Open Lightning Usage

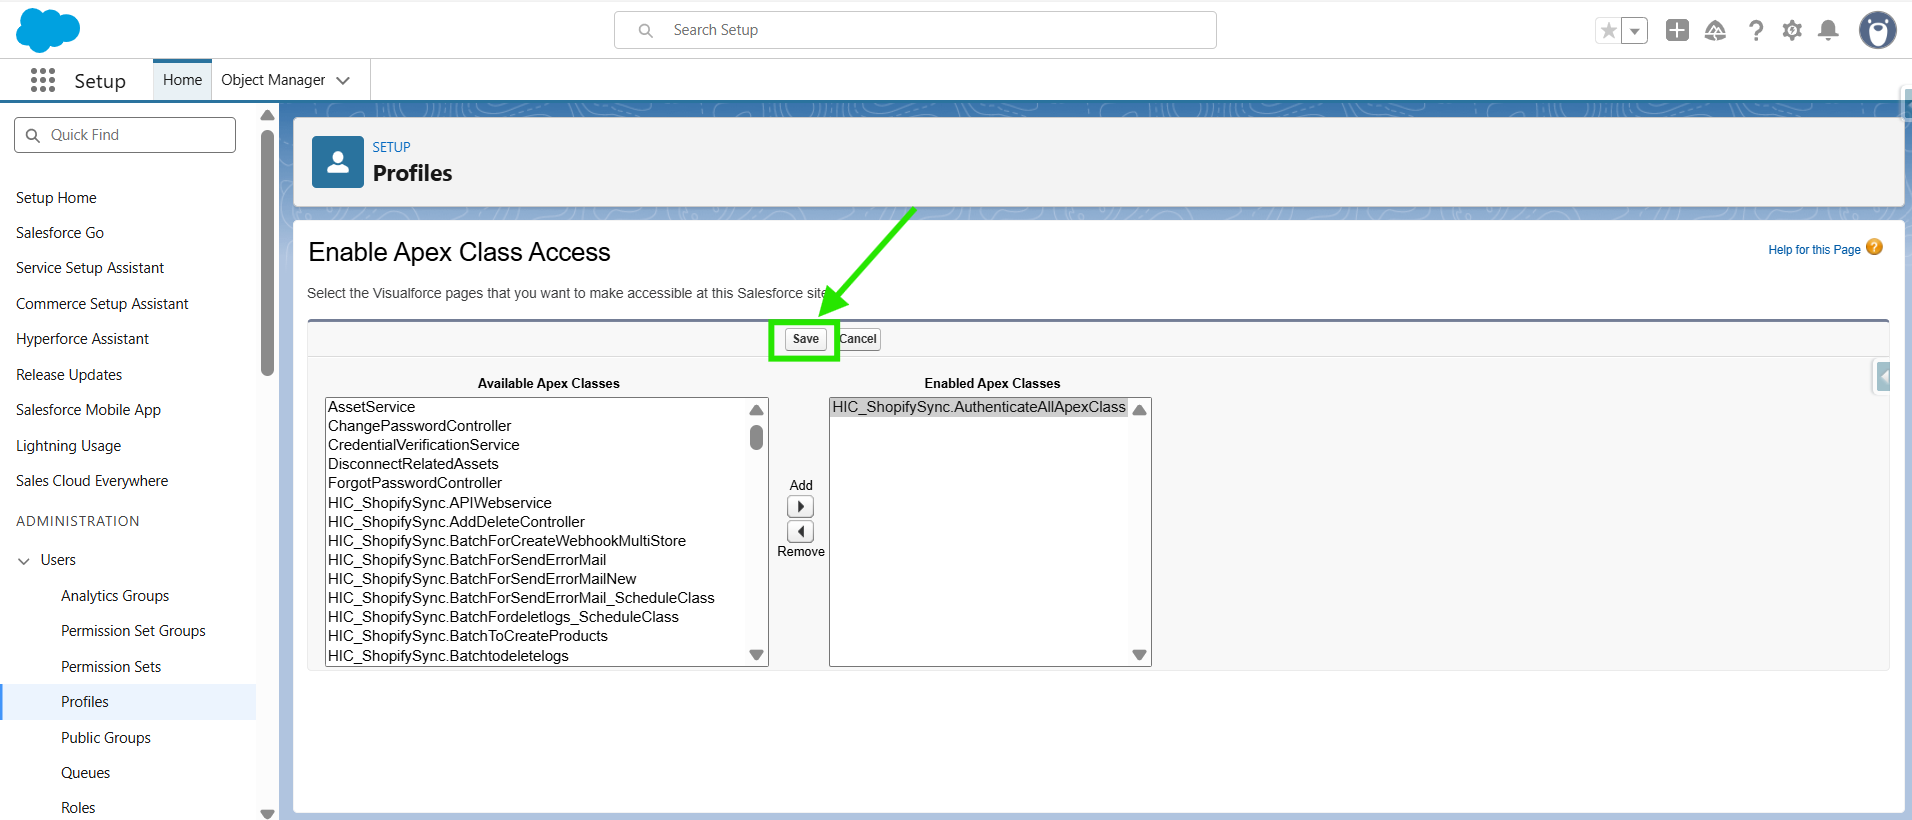68,446
